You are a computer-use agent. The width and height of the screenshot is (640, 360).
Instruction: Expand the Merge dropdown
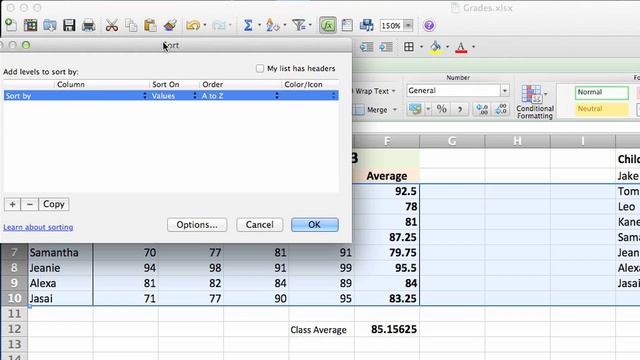(x=395, y=109)
